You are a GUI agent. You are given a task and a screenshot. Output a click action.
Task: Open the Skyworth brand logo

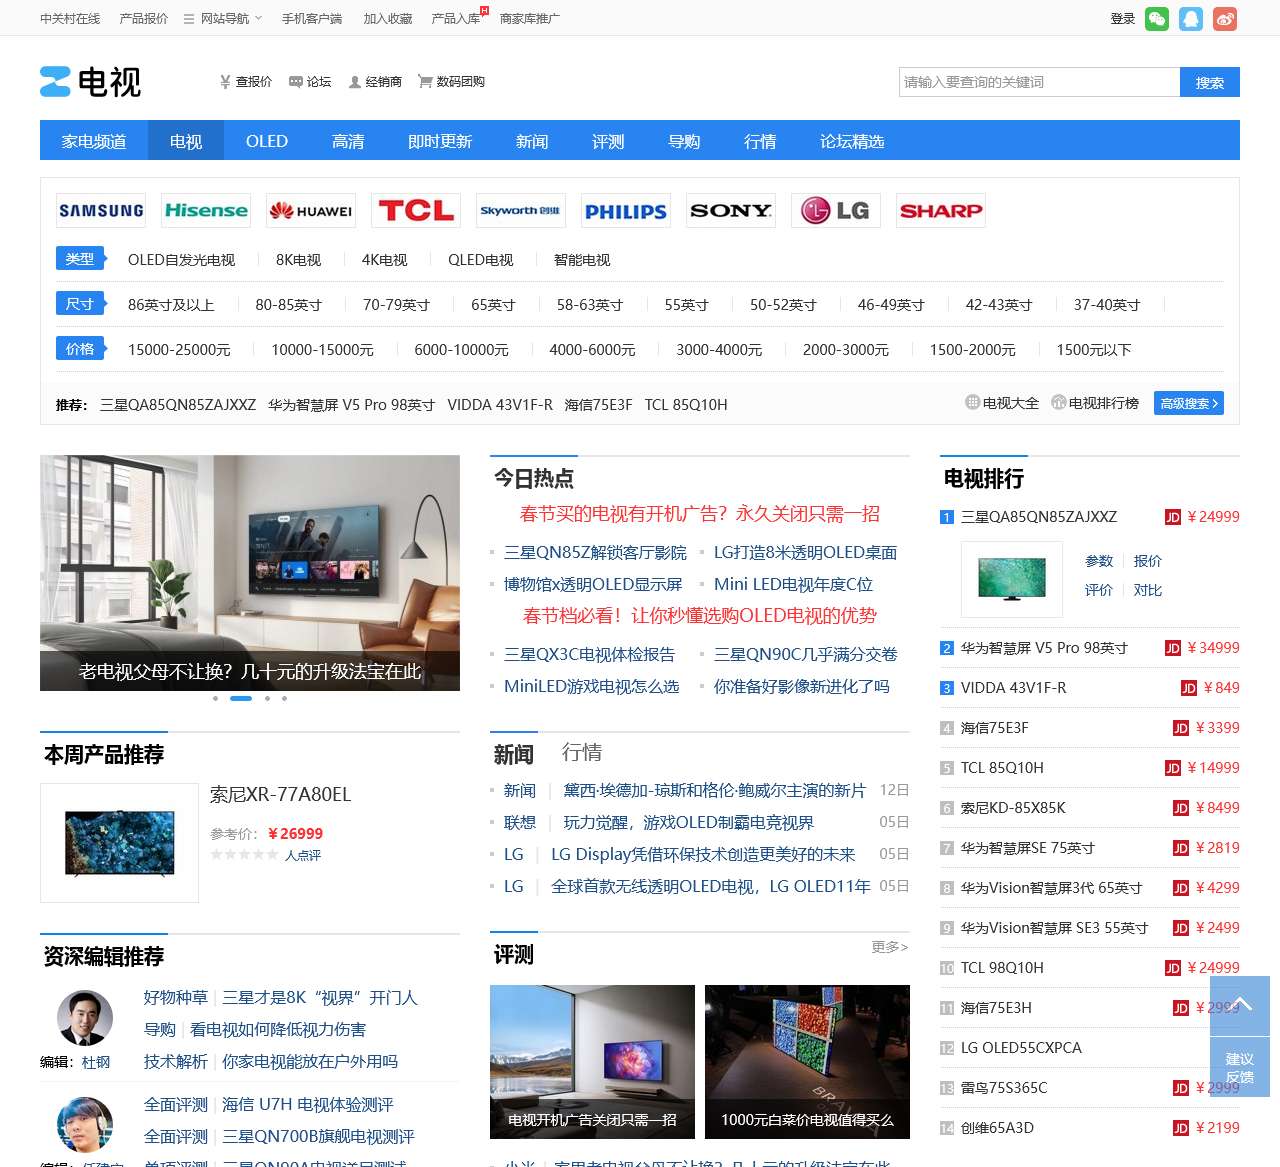(521, 211)
